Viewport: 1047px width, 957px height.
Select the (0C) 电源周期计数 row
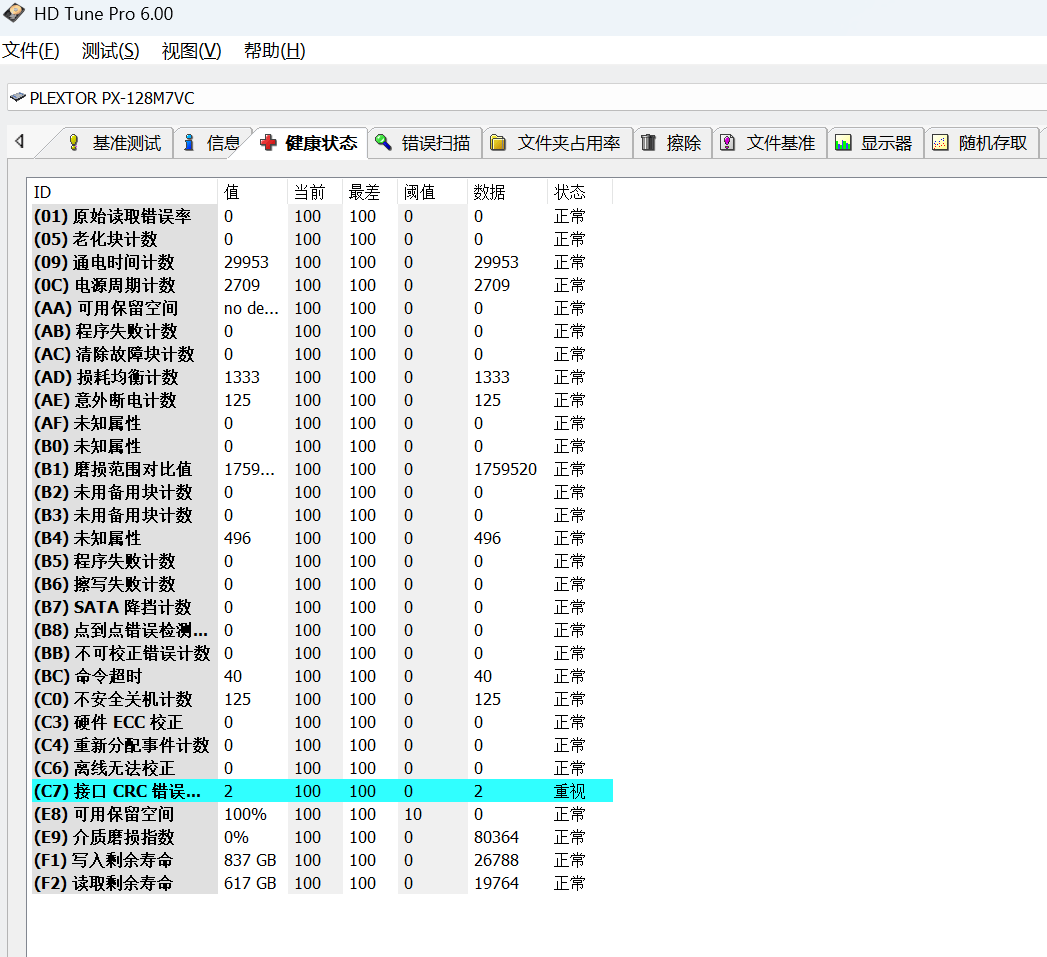(x=322, y=285)
